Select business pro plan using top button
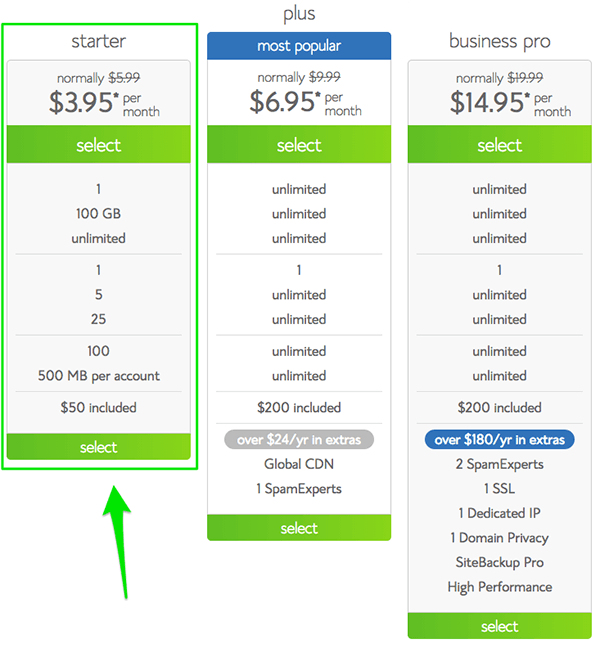The width and height of the screenshot is (600, 648). [x=499, y=145]
